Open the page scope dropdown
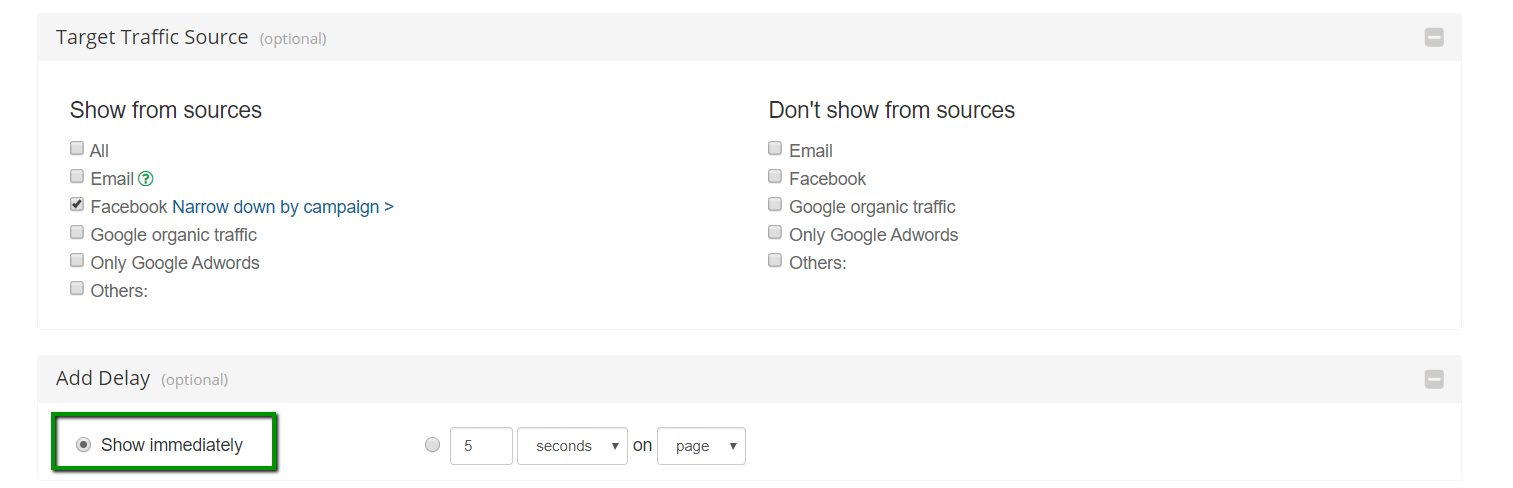 coord(701,446)
